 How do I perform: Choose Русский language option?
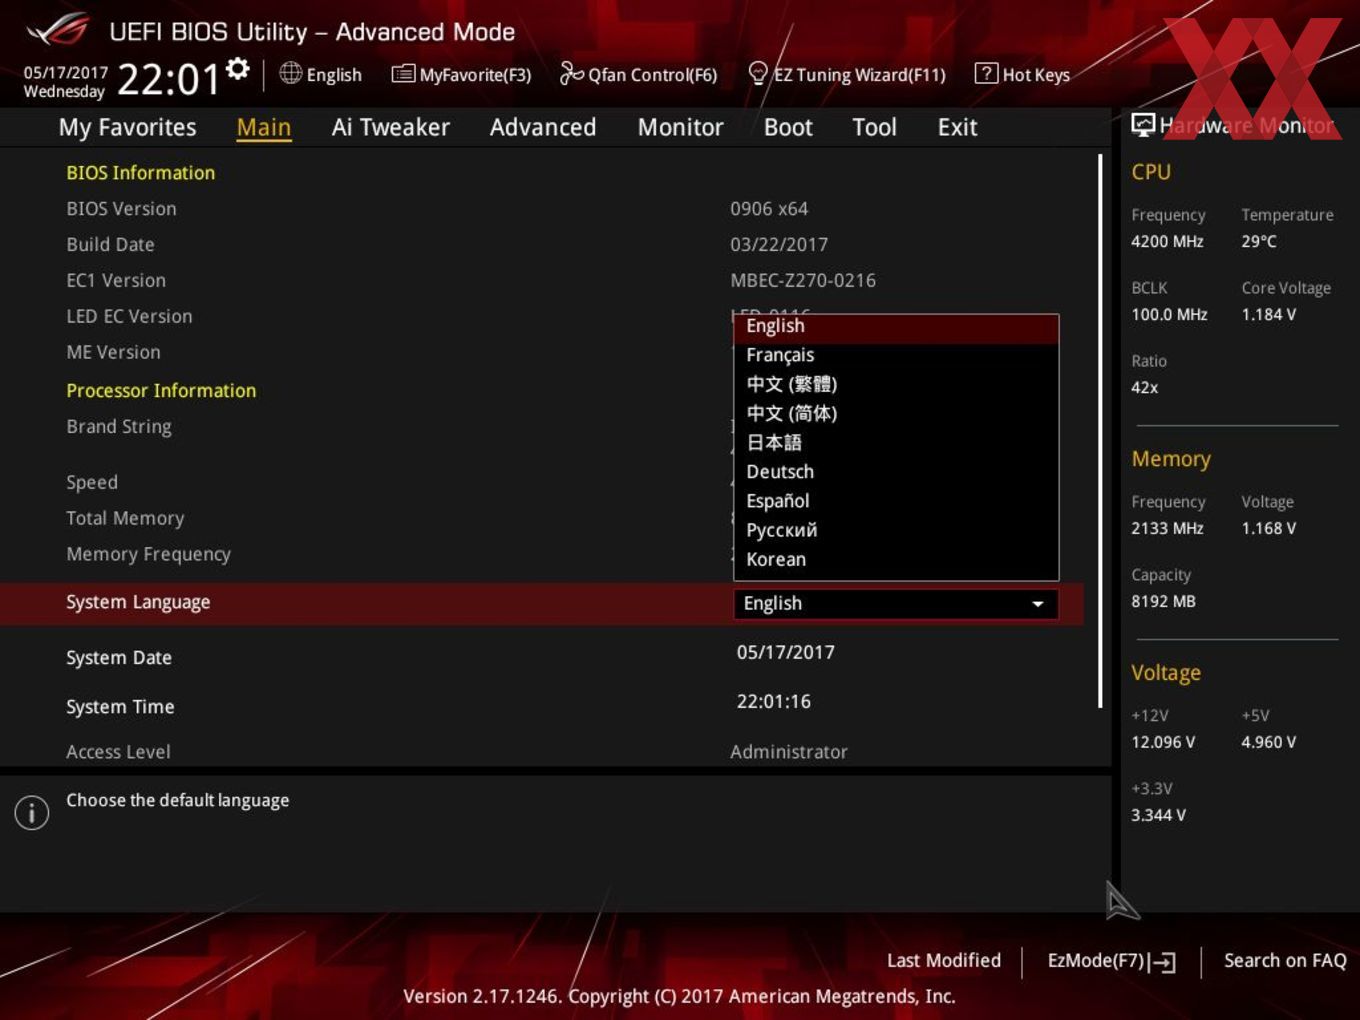[x=896, y=530]
